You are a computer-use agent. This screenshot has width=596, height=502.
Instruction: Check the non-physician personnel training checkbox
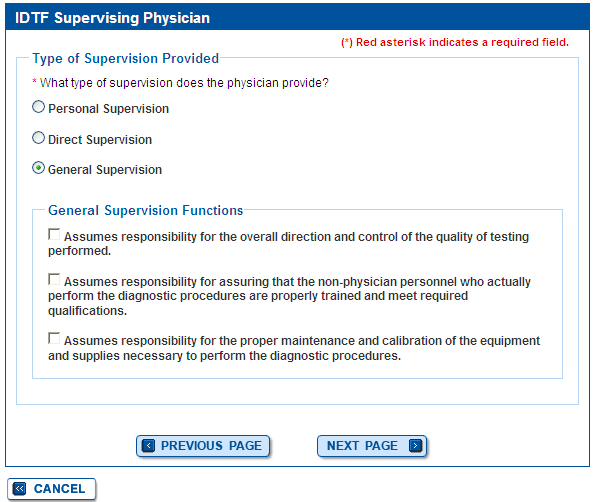tap(54, 279)
